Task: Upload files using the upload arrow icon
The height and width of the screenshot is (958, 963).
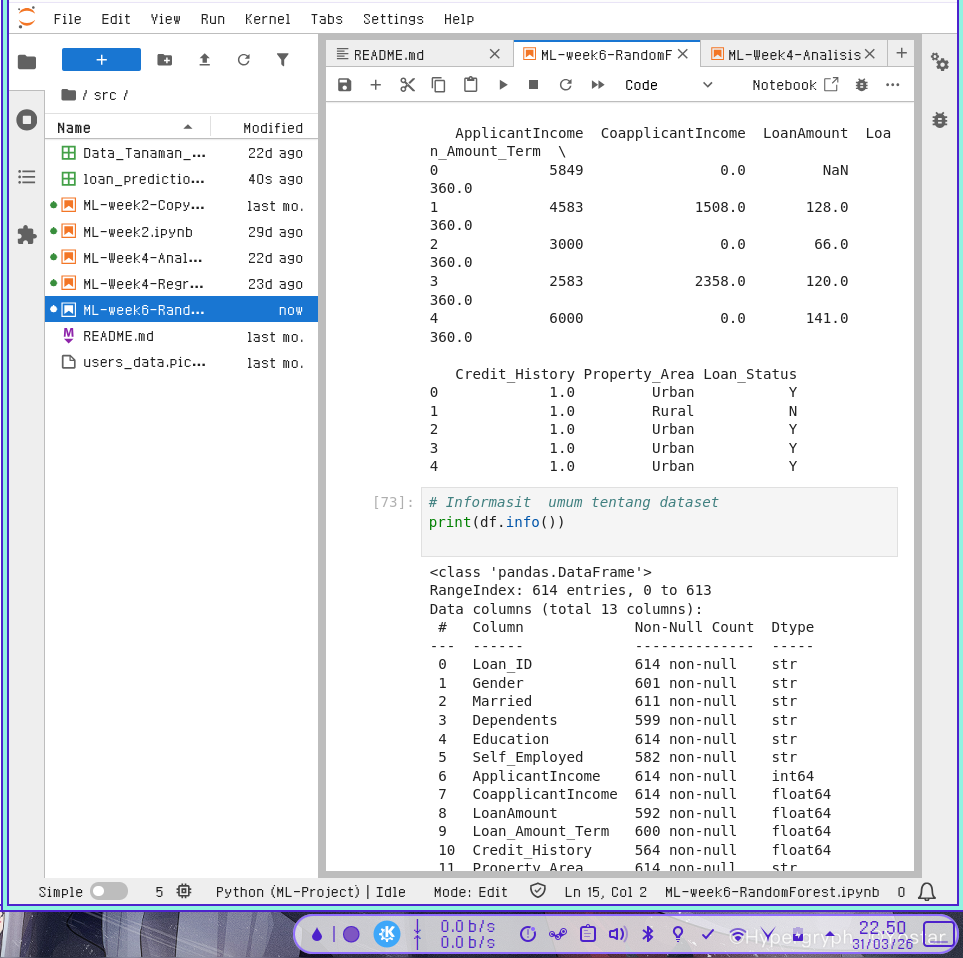Action: [204, 60]
